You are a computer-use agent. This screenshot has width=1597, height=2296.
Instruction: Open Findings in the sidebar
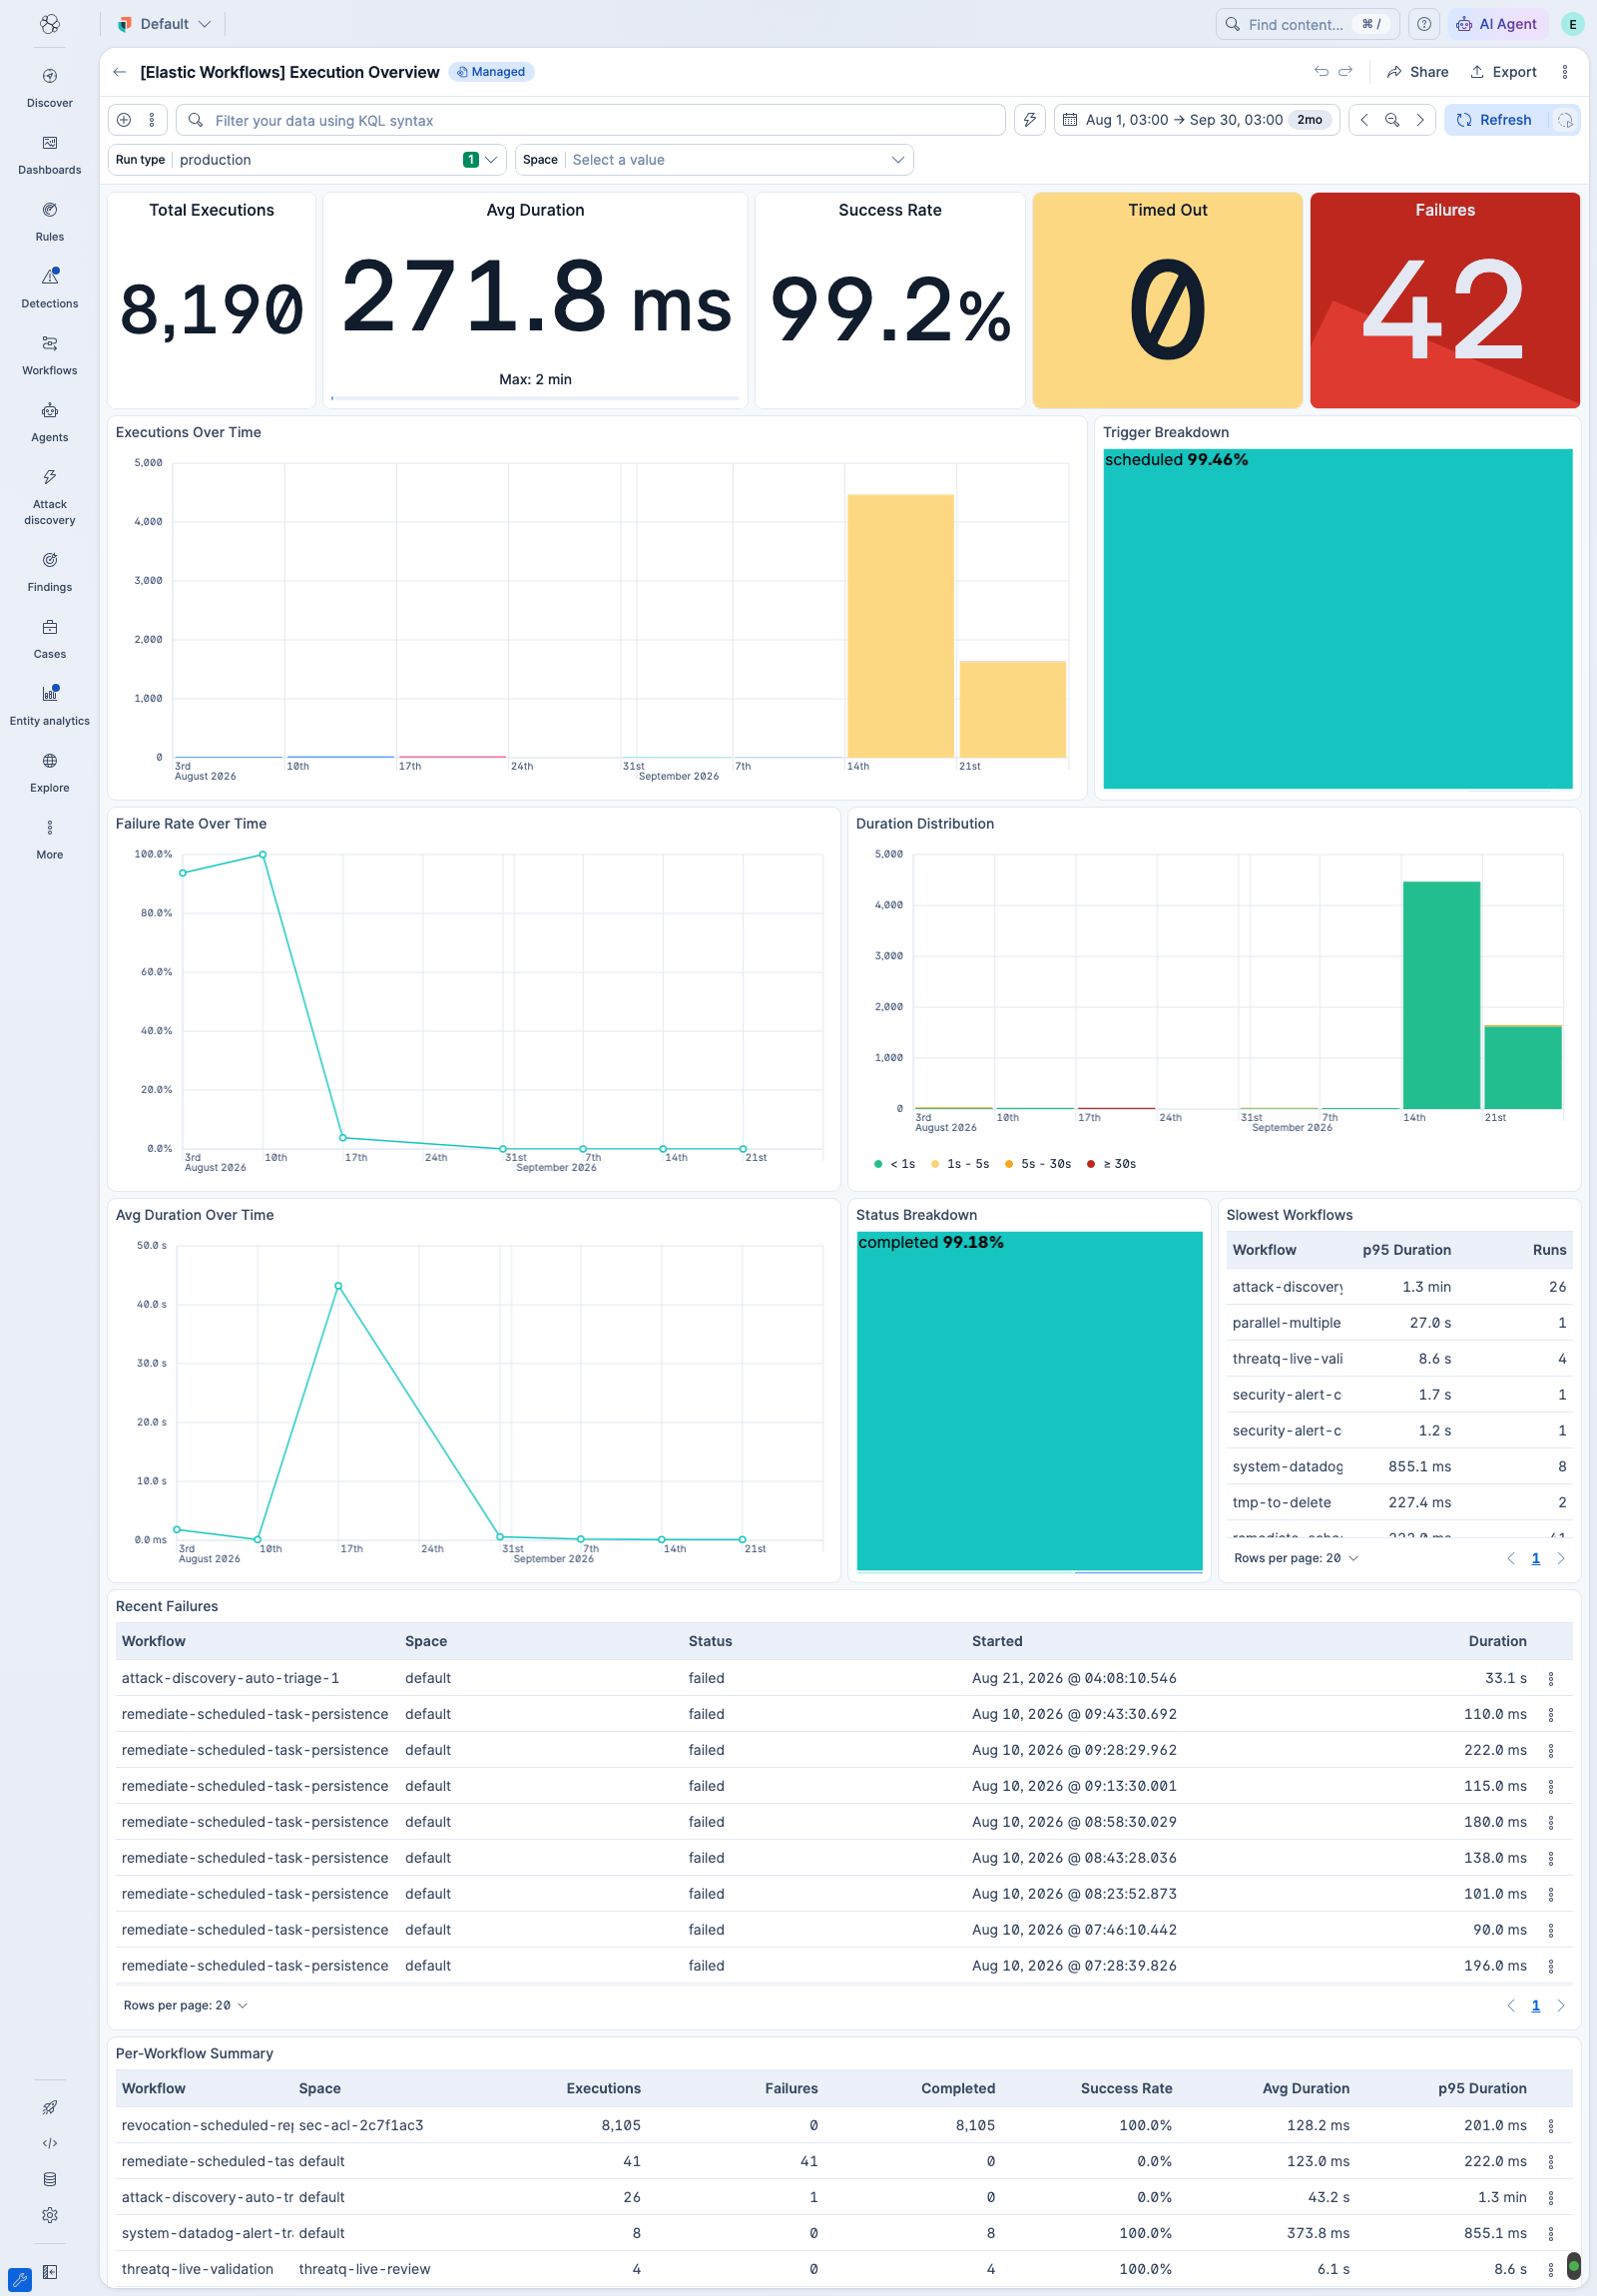point(49,572)
